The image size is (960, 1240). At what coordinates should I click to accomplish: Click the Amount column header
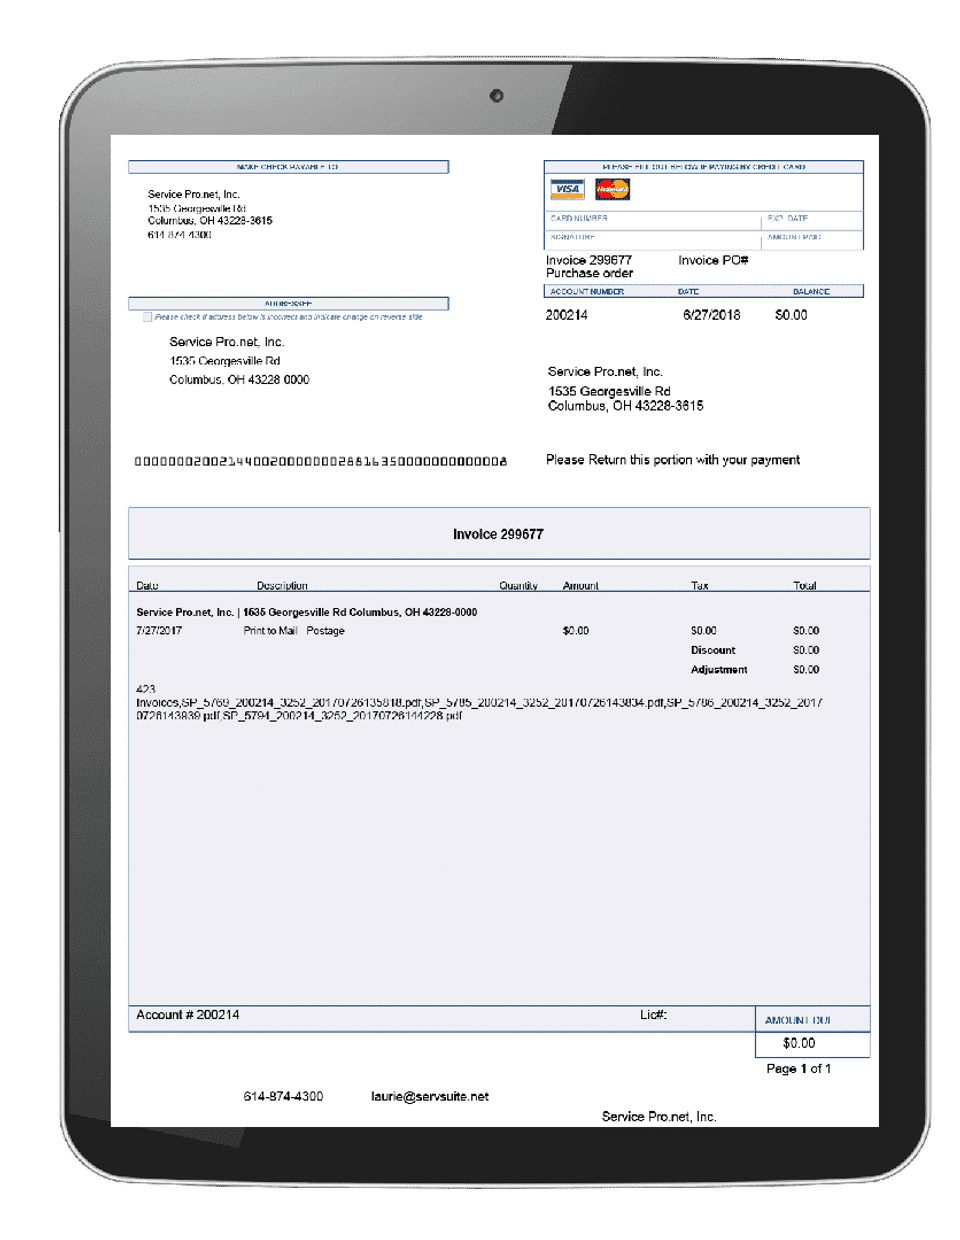tap(580, 586)
